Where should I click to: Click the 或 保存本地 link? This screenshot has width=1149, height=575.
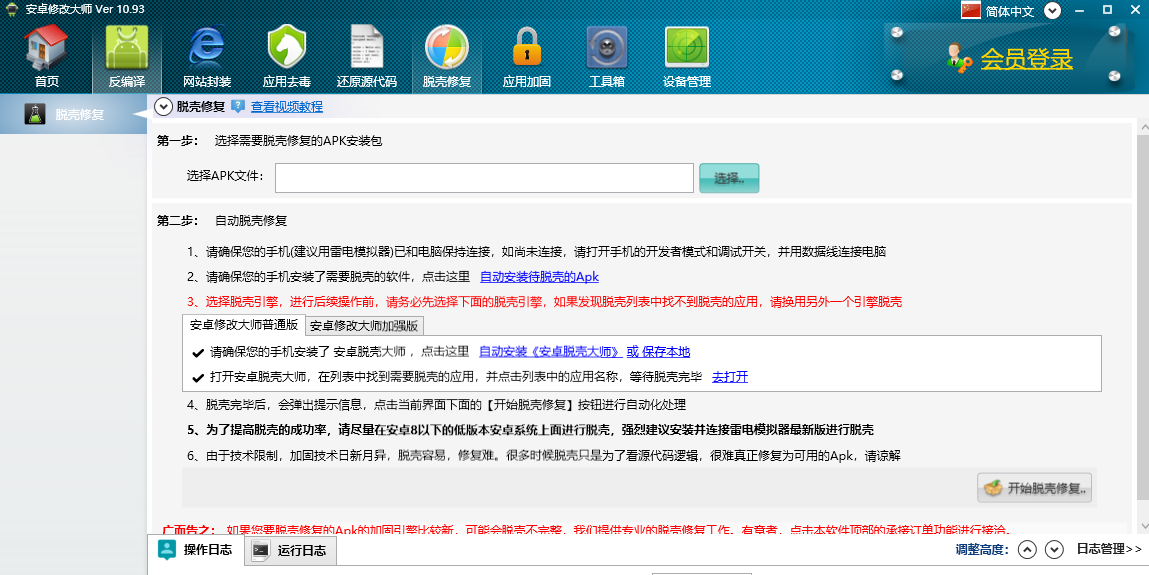pos(658,352)
